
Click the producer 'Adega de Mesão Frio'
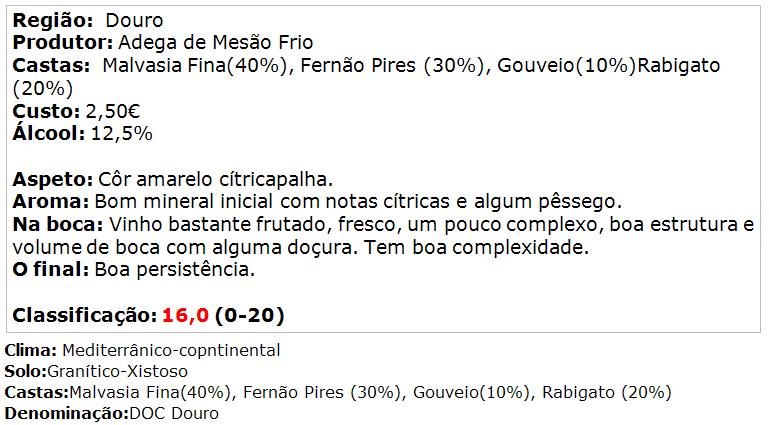click(216, 43)
